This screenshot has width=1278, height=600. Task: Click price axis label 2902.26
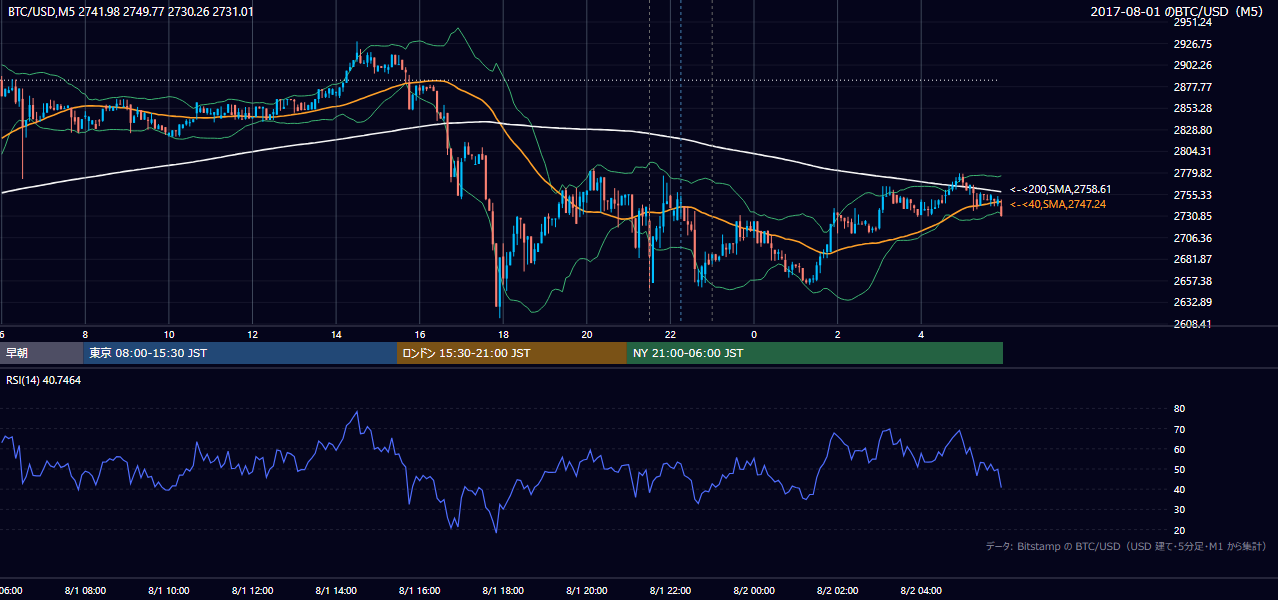(1192, 66)
